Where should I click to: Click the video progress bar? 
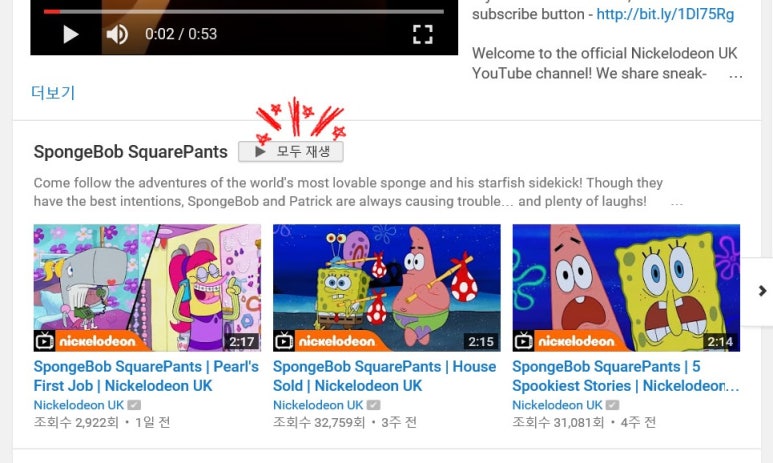(244, 11)
